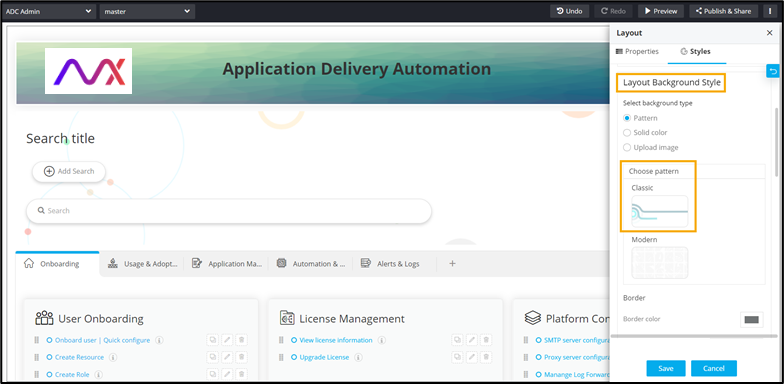Viewport: 784px width, 384px height.
Task: Click the License Management card icon
Action: click(288, 318)
